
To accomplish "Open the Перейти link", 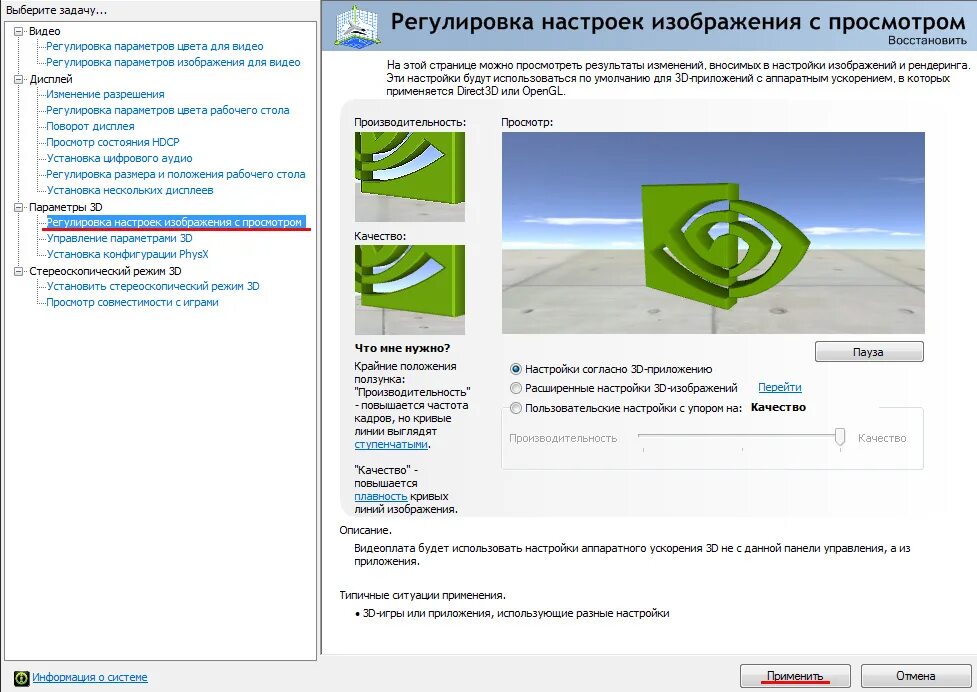I will [x=780, y=387].
